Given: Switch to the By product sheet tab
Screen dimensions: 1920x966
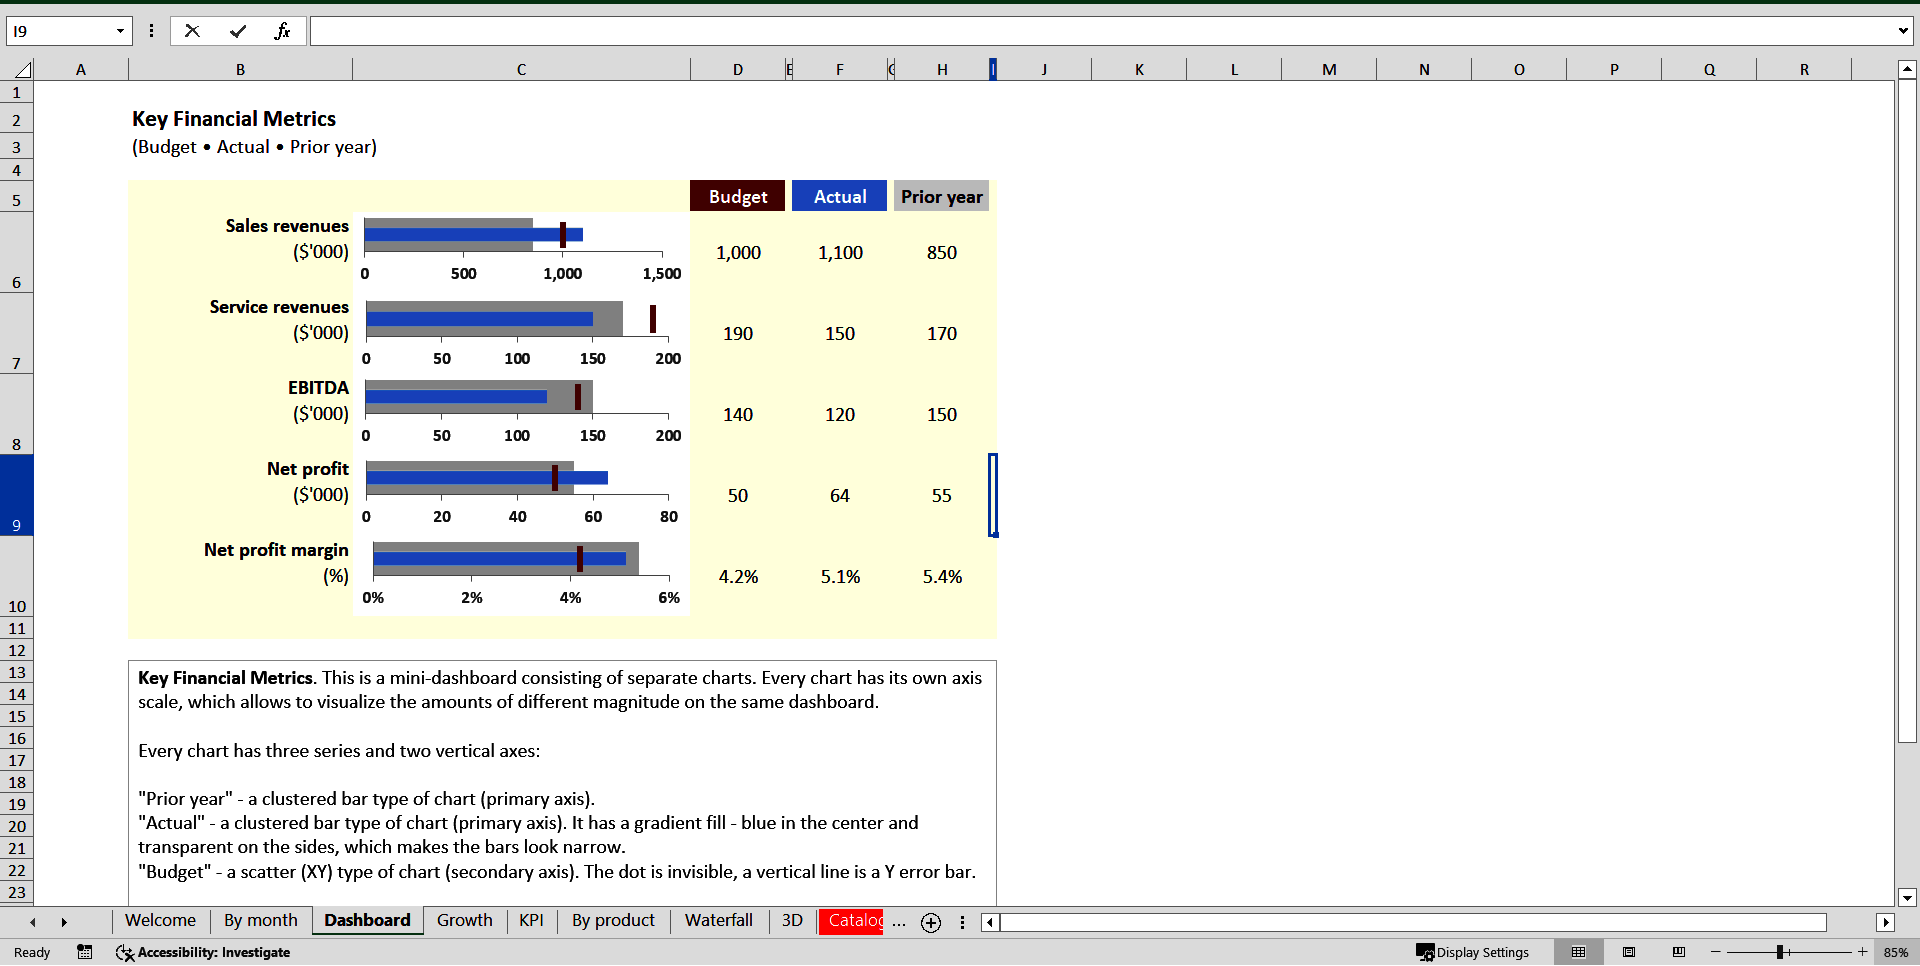Looking at the screenshot, I should pos(613,921).
